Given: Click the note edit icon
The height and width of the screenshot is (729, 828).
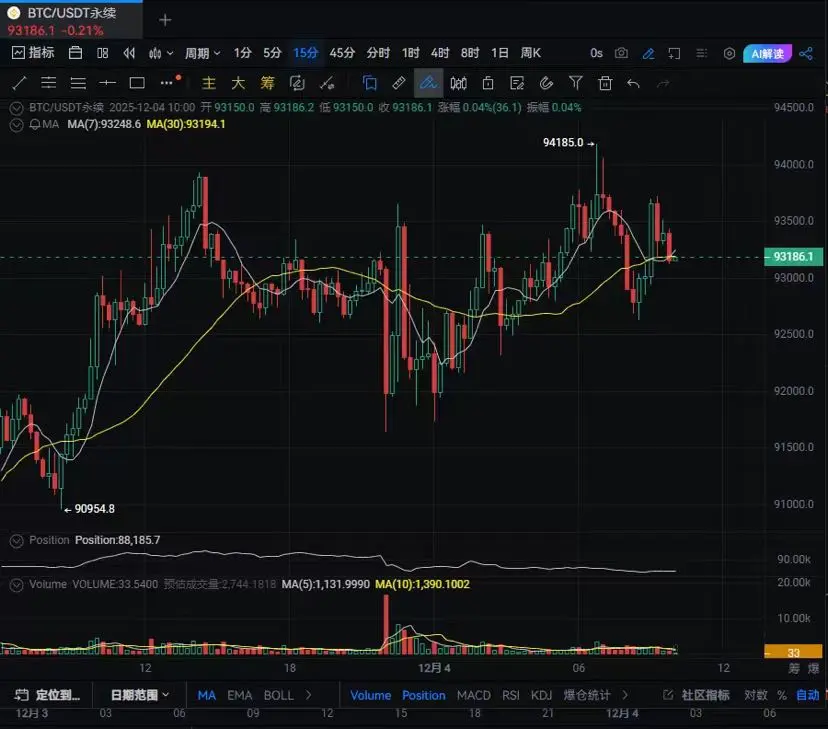Looking at the screenshot, I should (517, 83).
